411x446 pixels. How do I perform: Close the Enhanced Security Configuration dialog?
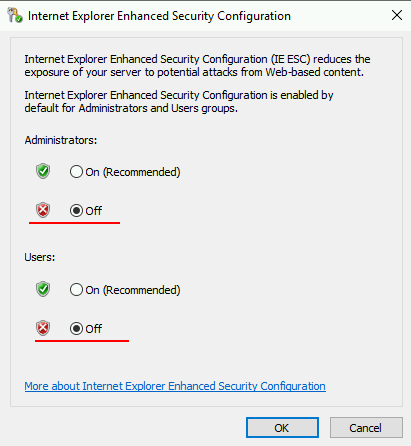pos(397,15)
